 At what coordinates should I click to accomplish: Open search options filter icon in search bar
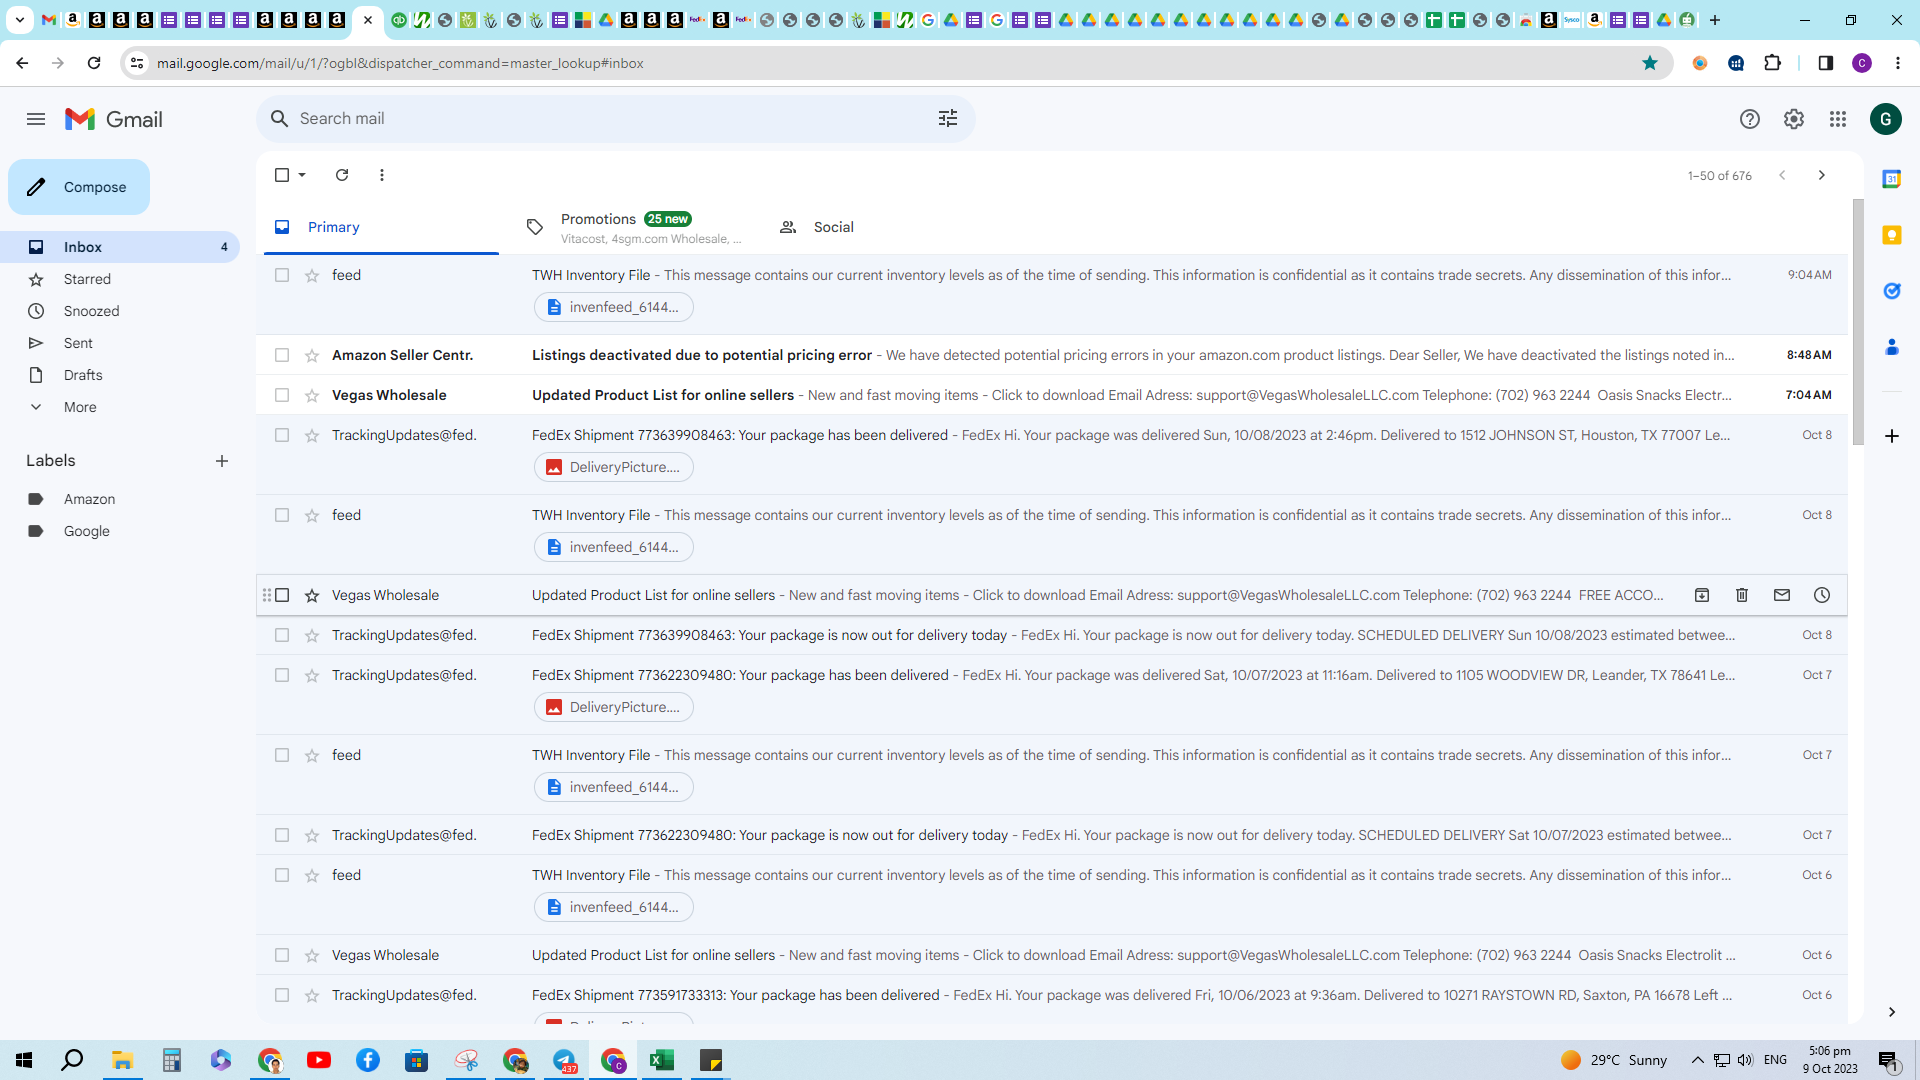[948, 118]
